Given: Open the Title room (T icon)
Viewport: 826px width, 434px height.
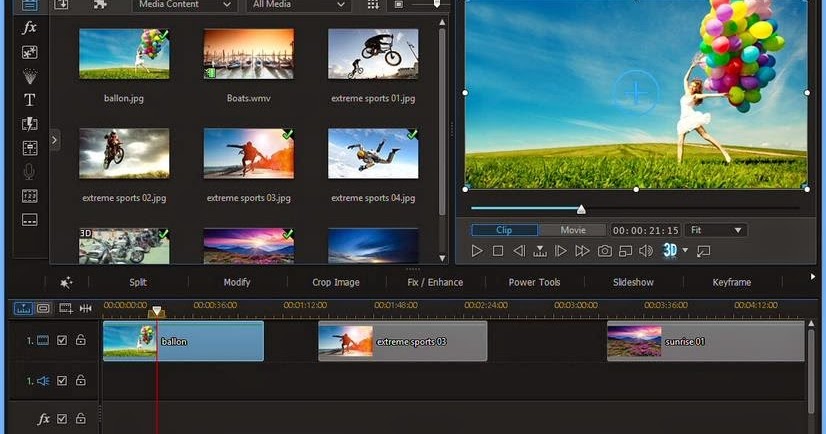Looking at the screenshot, I should click(x=30, y=100).
